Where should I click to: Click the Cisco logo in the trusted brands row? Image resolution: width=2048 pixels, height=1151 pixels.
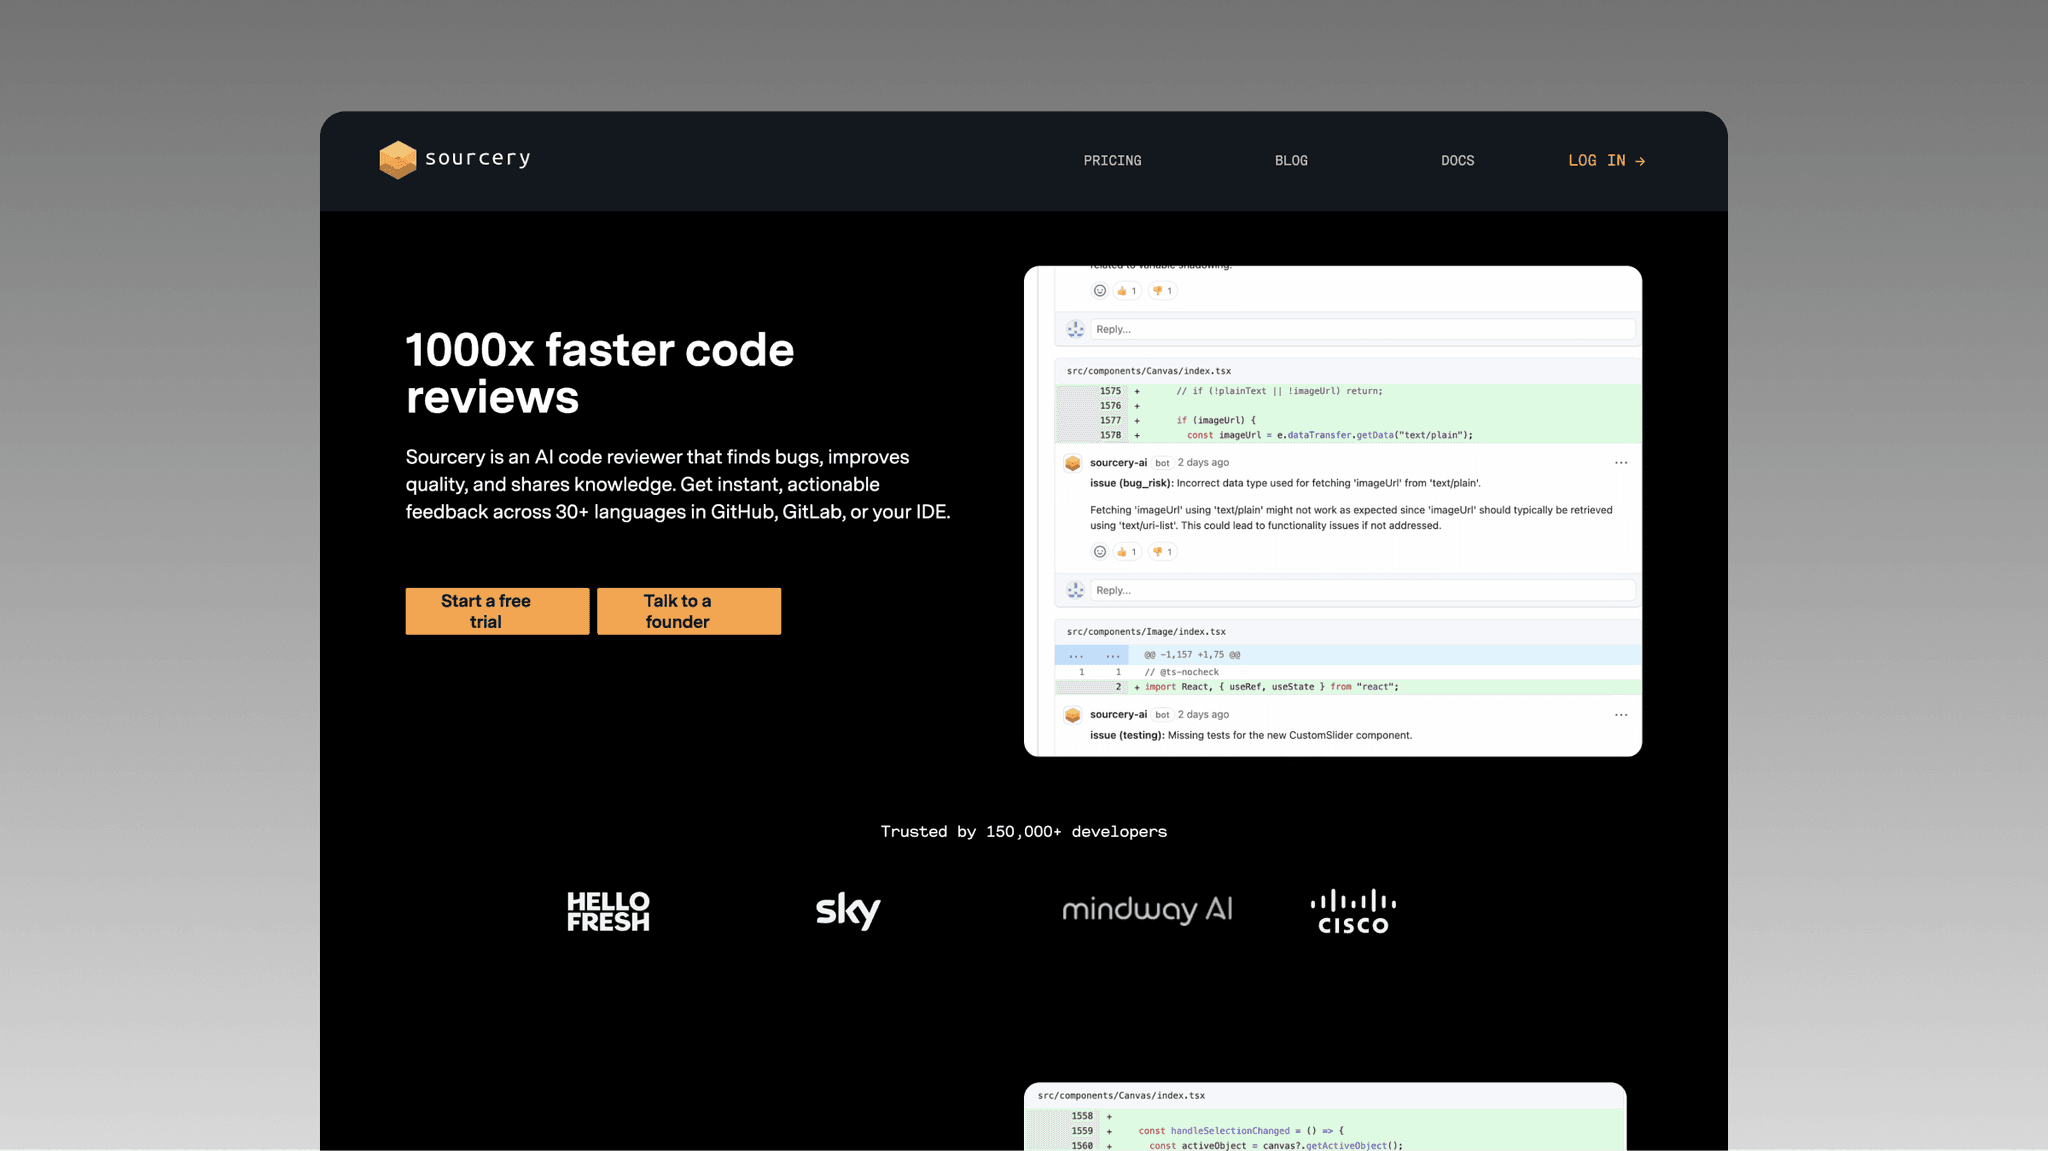click(1352, 909)
